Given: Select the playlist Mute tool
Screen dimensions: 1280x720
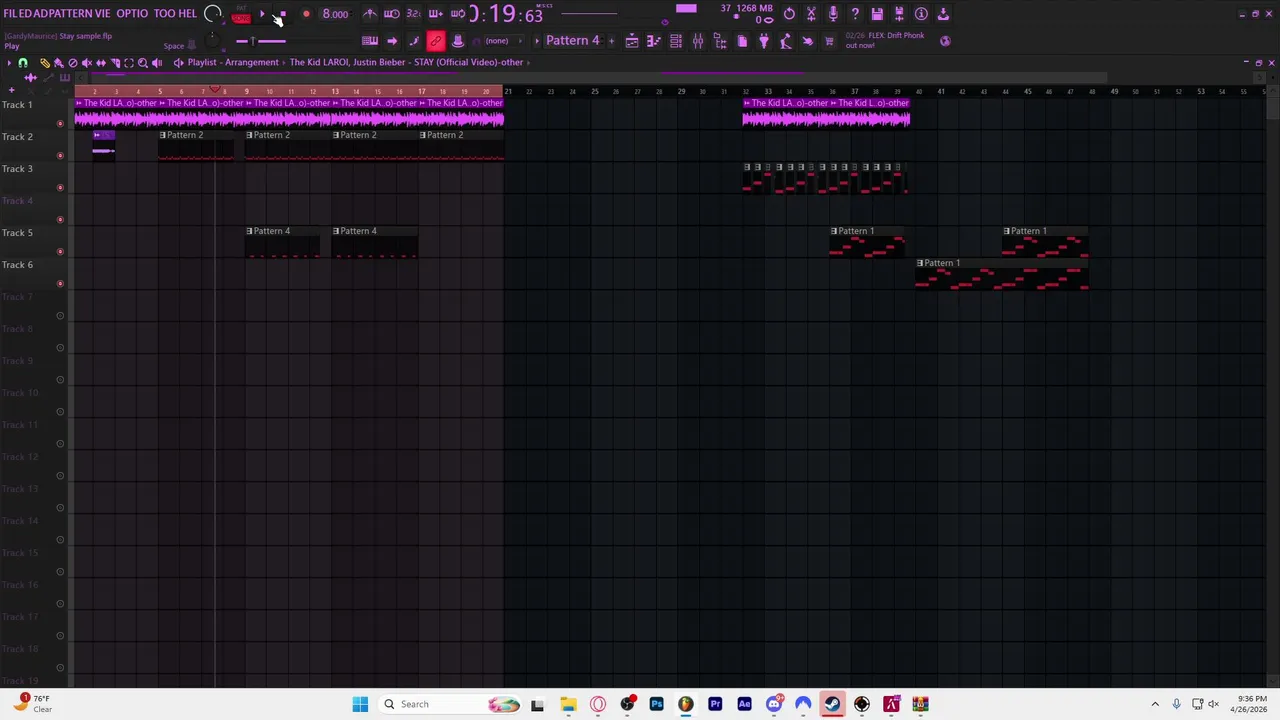Looking at the screenshot, I should (86, 62).
